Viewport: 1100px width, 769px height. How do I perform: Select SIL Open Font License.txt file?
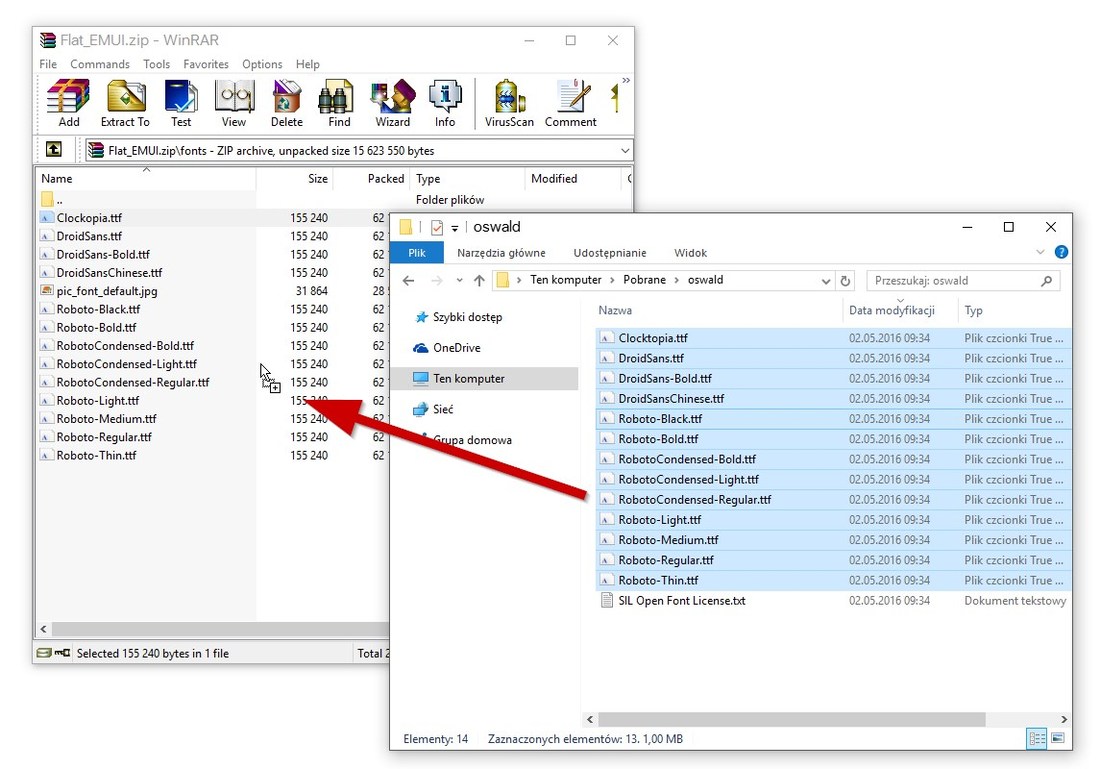click(681, 601)
